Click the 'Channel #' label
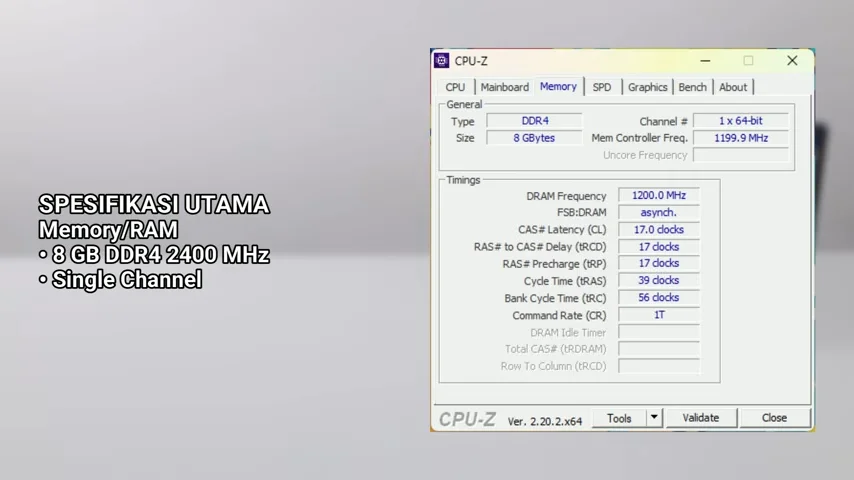 pos(663,121)
